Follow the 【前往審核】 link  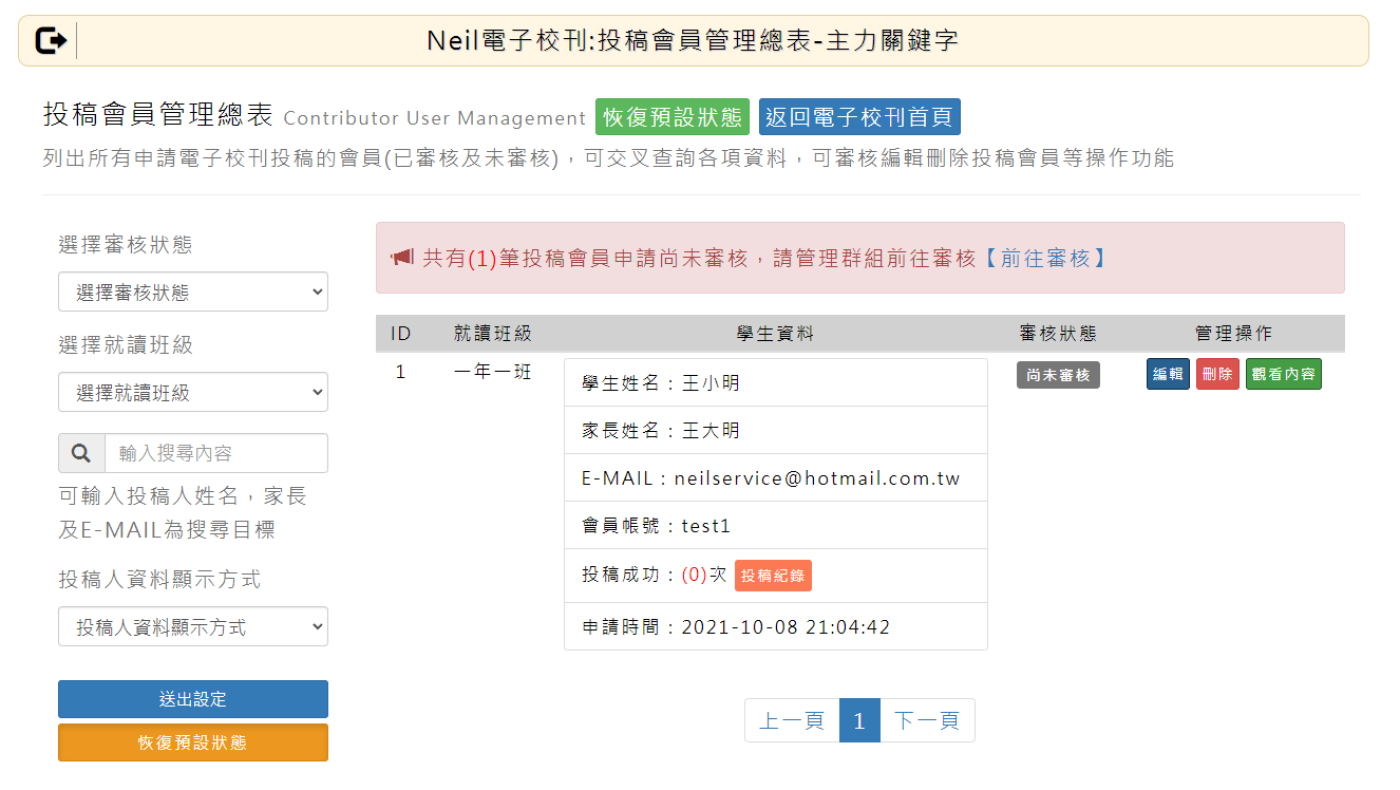point(1044,258)
